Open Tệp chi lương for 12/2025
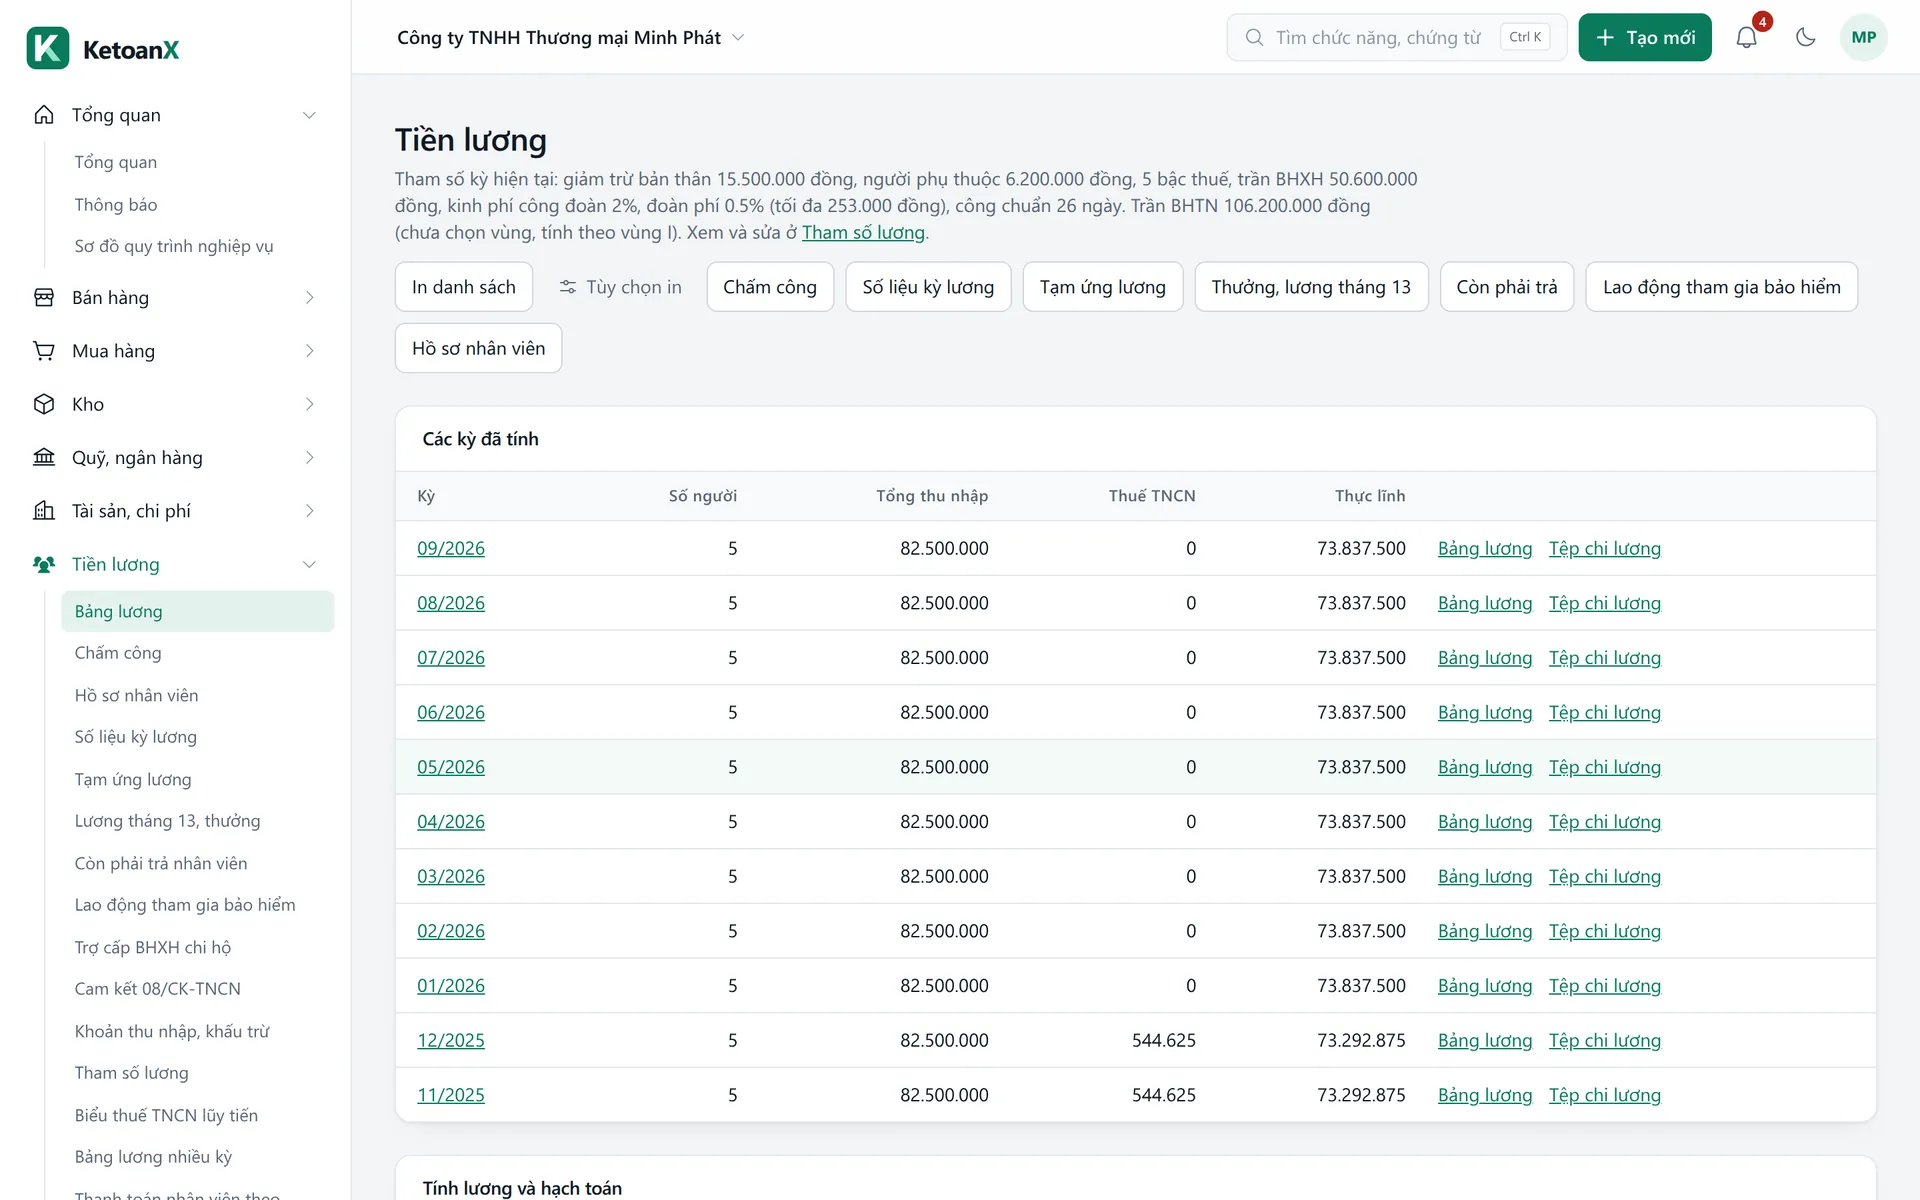The image size is (1920, 1200). [x=1604, y=1040]
